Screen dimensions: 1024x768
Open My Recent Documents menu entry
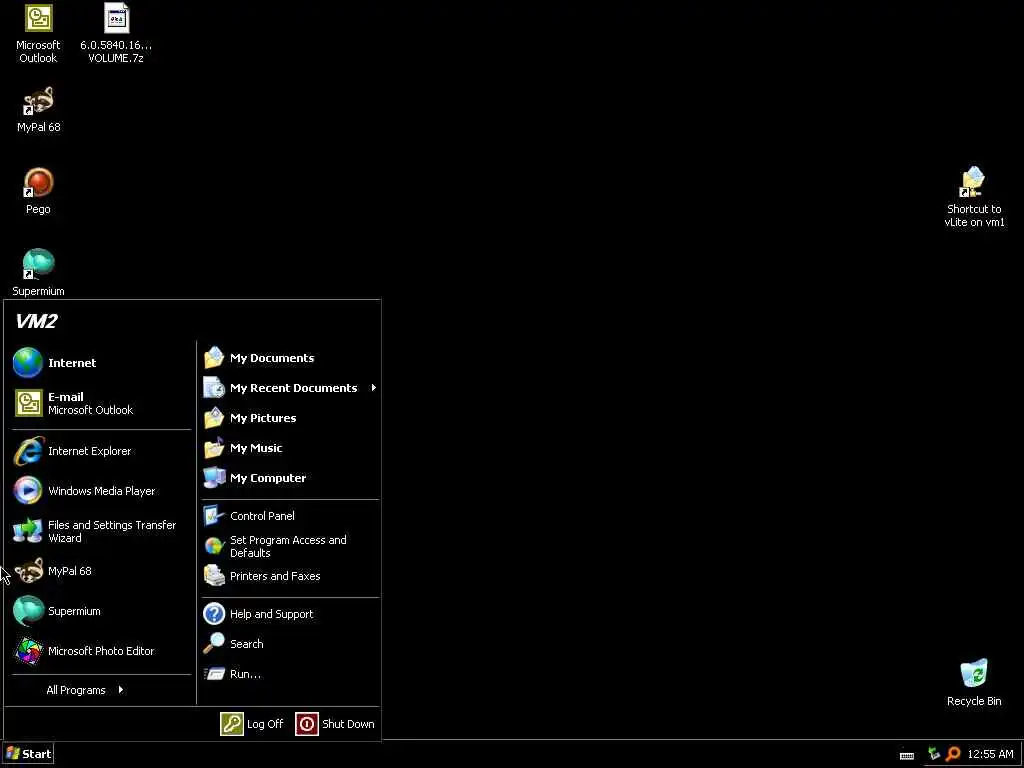pos(291,388)
